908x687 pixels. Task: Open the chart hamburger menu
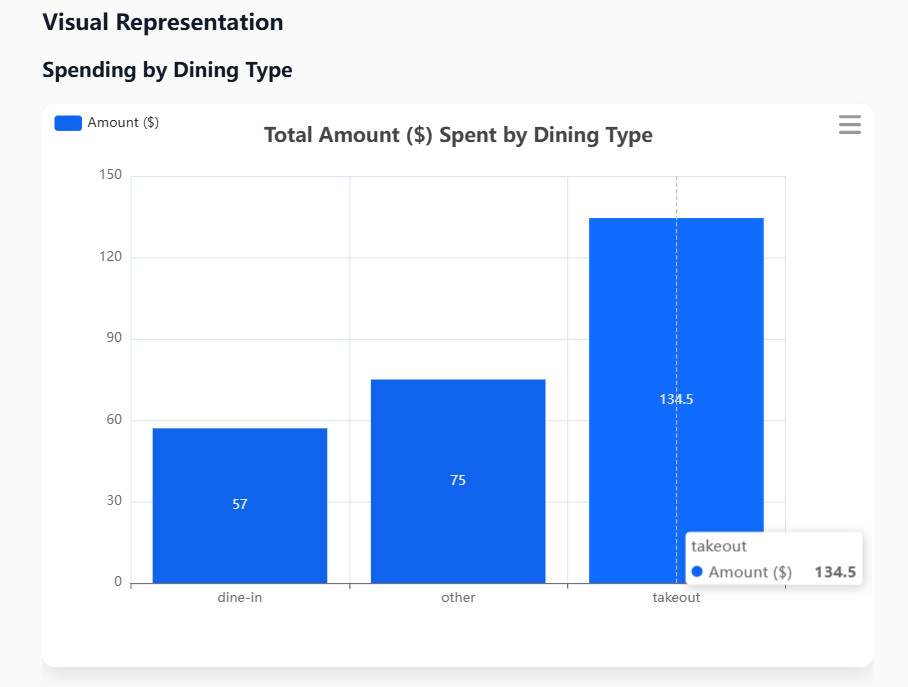click(x=849, y=125)
